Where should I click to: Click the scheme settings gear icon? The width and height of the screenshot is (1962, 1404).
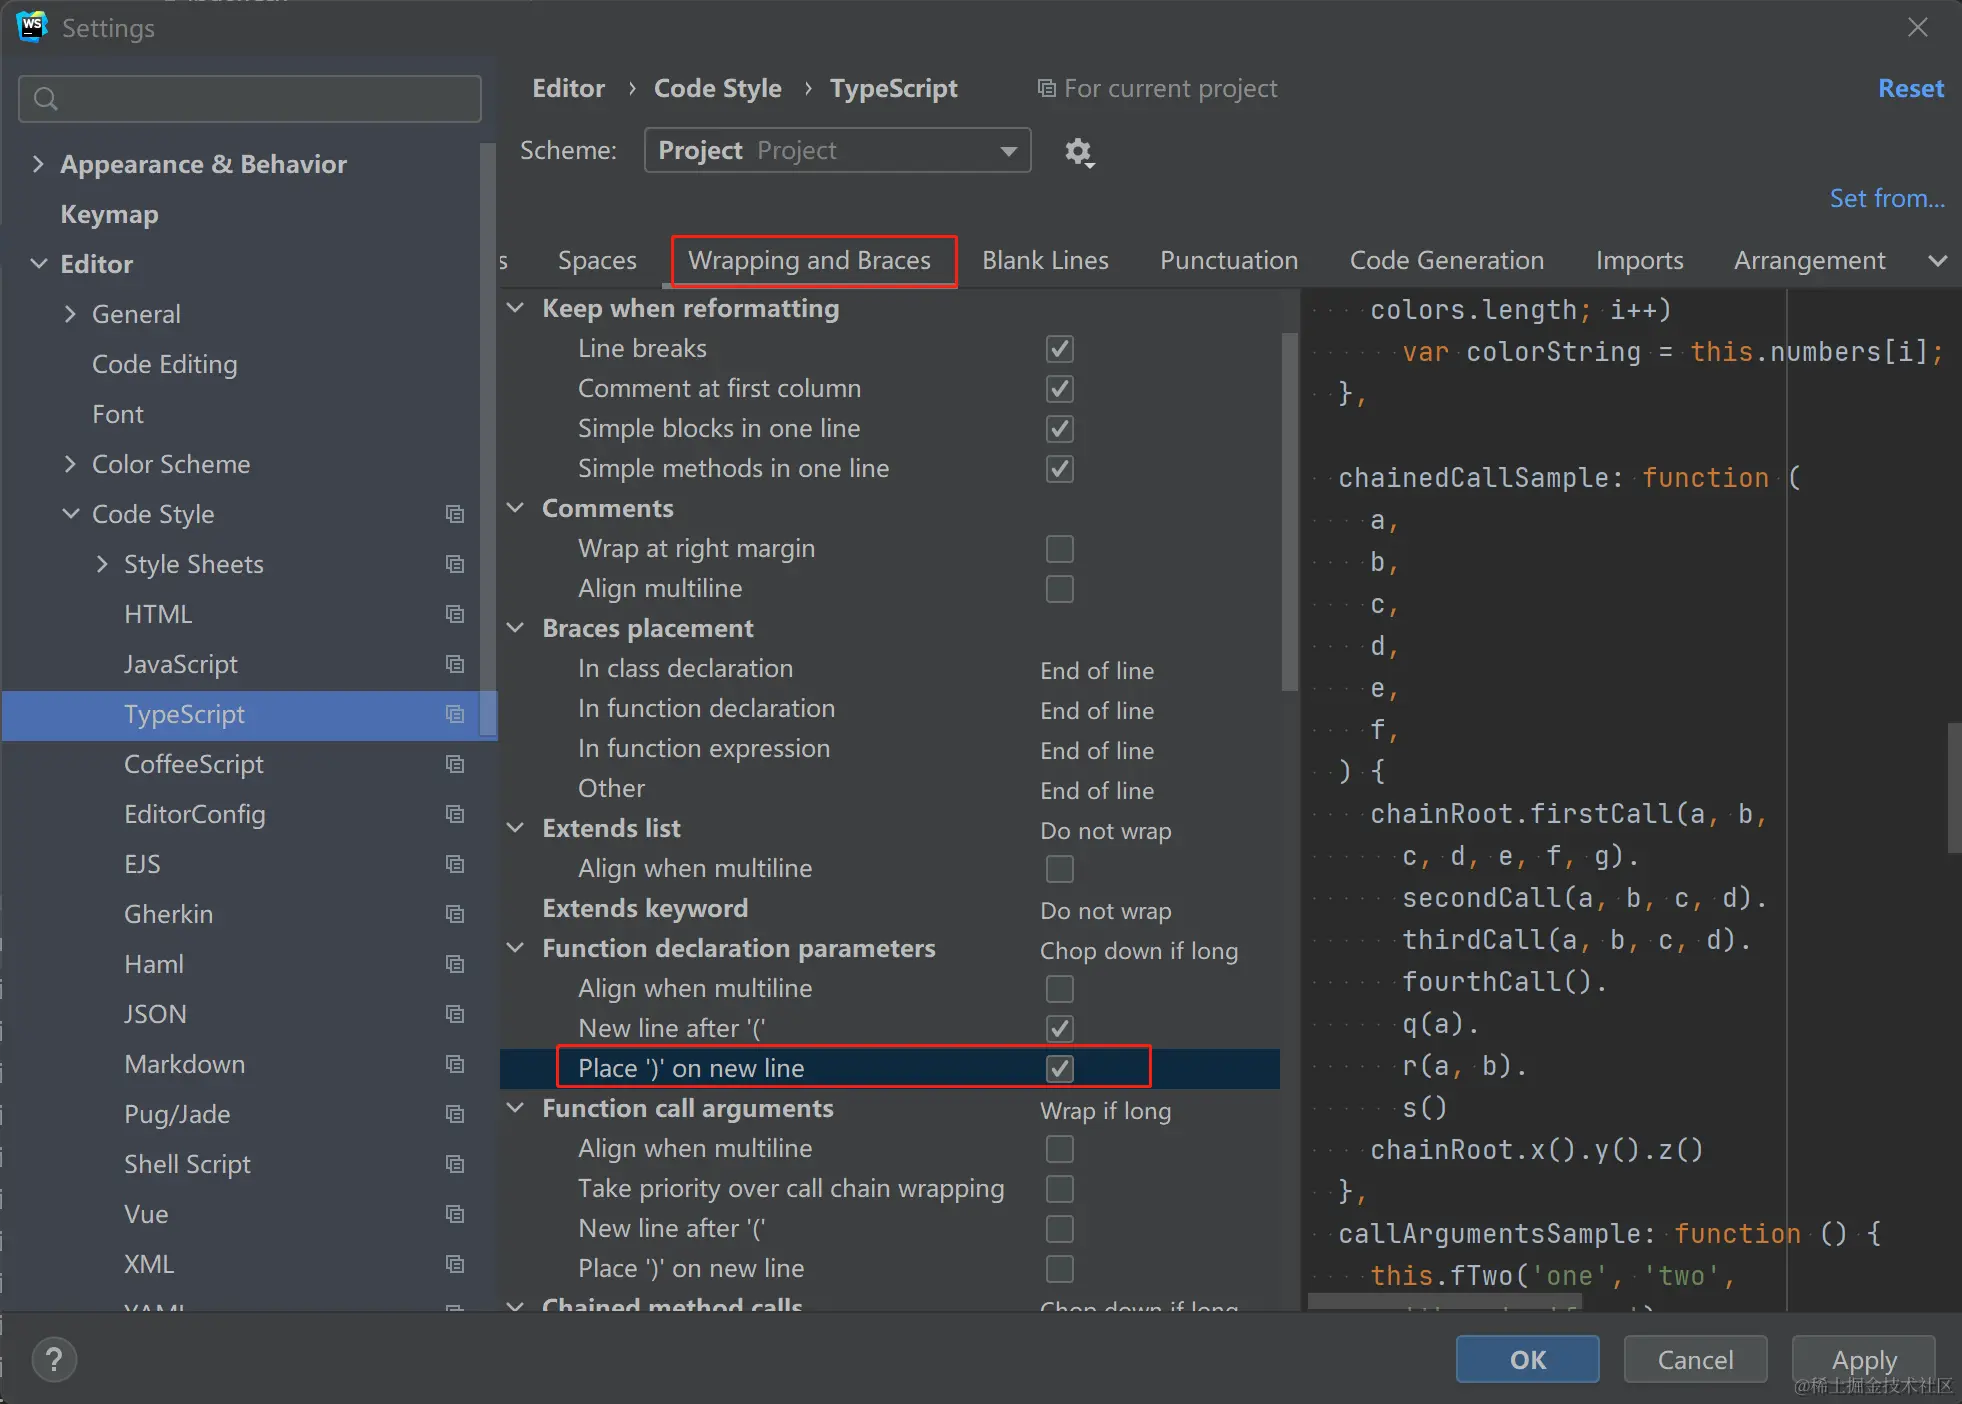pos(1078,152)
